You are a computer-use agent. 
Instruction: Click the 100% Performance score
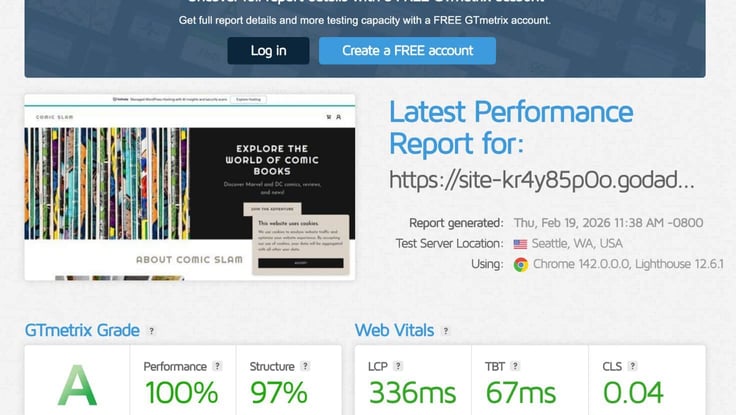tap(181, 392)
